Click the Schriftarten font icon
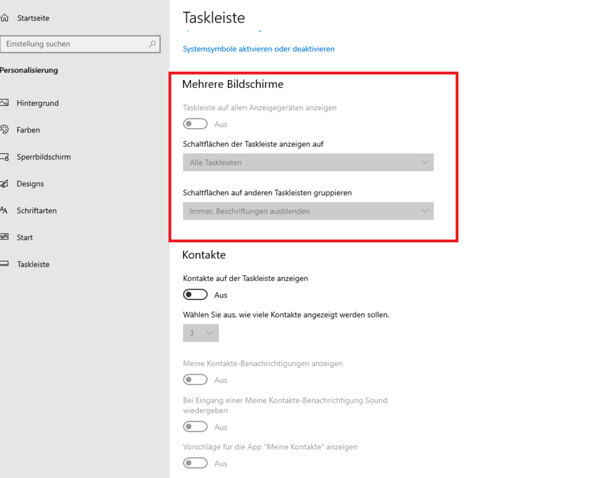This screenshot has width=590, height=478. click(x=4, y=210)
